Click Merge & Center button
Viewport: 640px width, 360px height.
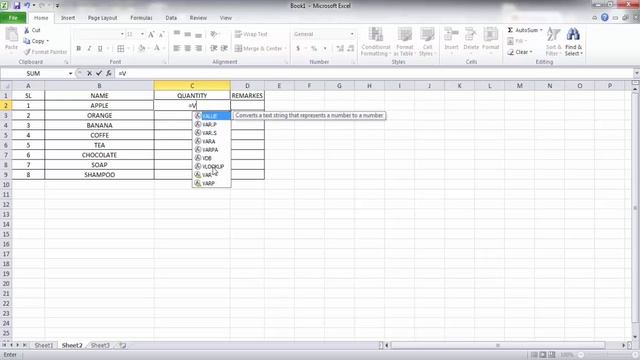pyautogui.click(x=259, y=49)
